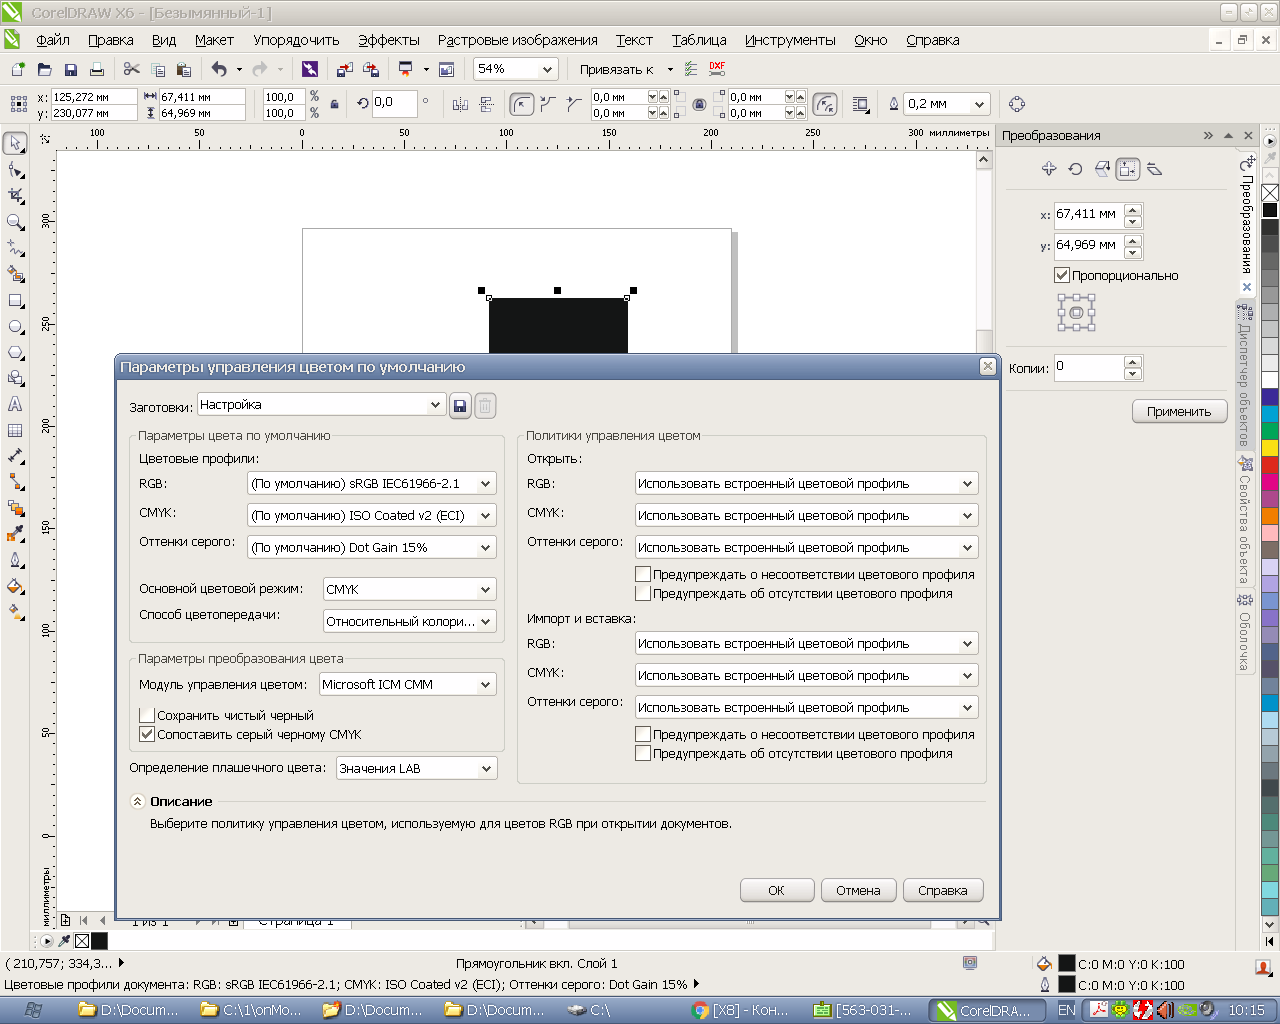The height and width of the screenshot is (1024, 1280).
Task: Select the Zoom tool in toolbox
Action: (15, 222)
